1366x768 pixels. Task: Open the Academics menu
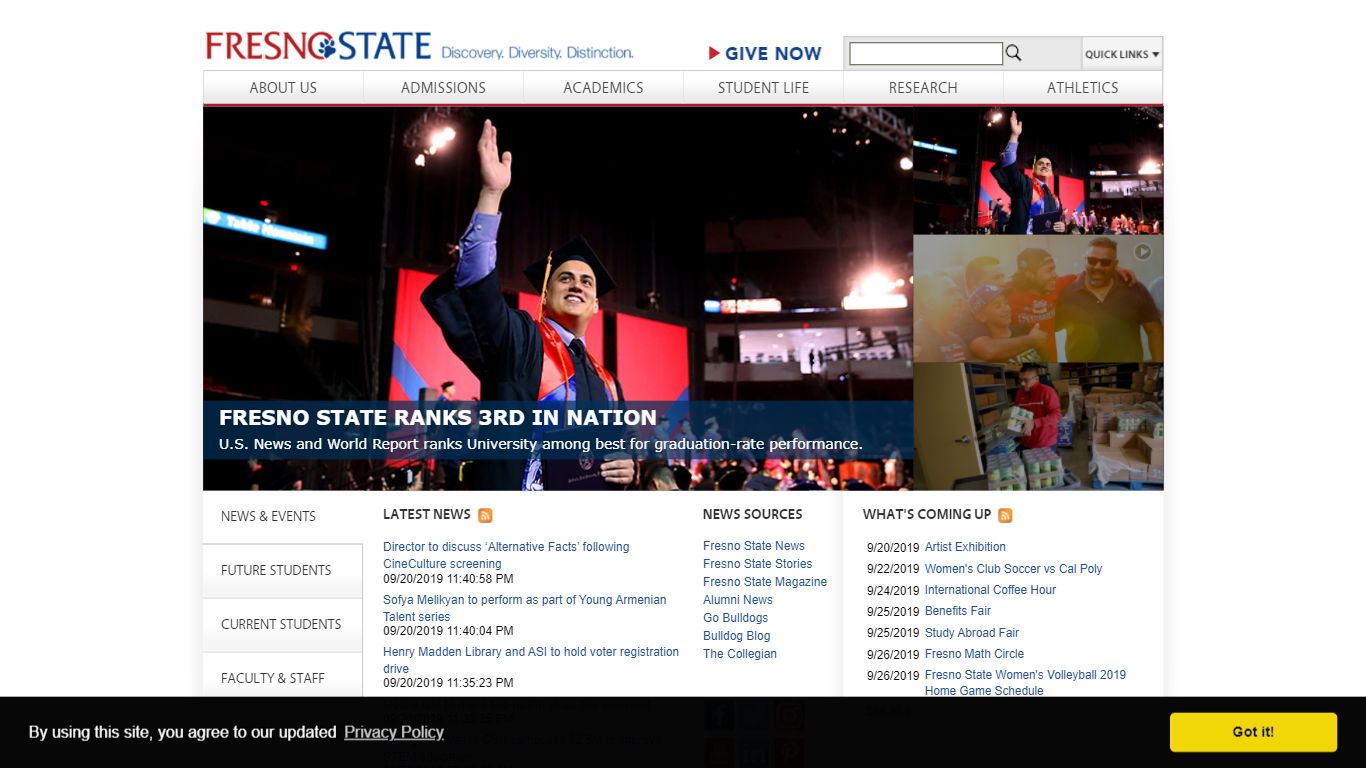pyautogui.click(x=603, y=88)
